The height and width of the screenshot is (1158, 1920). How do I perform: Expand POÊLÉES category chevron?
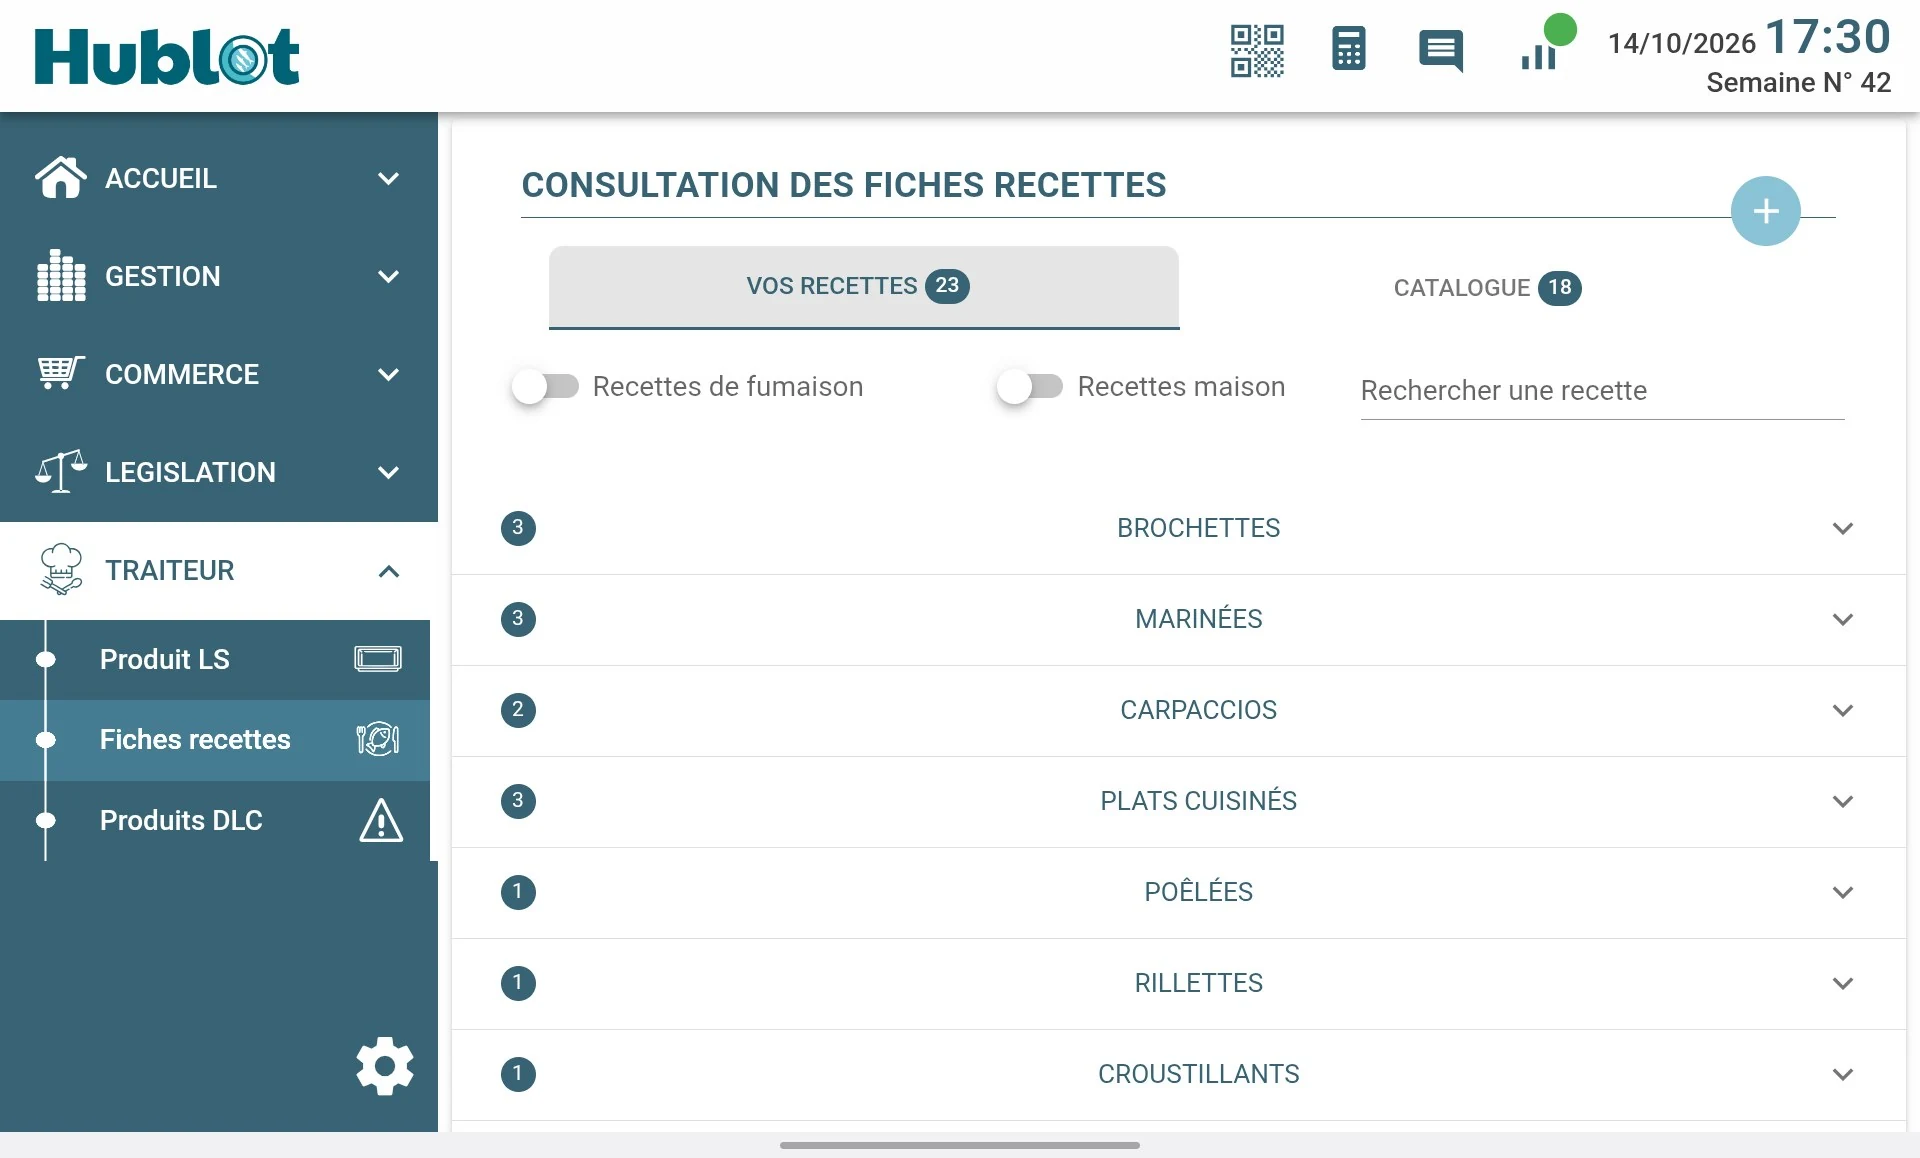pyautogui.click(x=1843, y=892)
